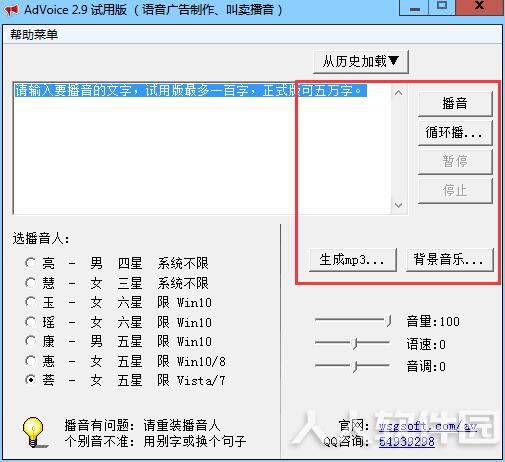This screenshot has height=462, width=505.
Task: Click the 音量 volume slider
Action: coord(353,321)
